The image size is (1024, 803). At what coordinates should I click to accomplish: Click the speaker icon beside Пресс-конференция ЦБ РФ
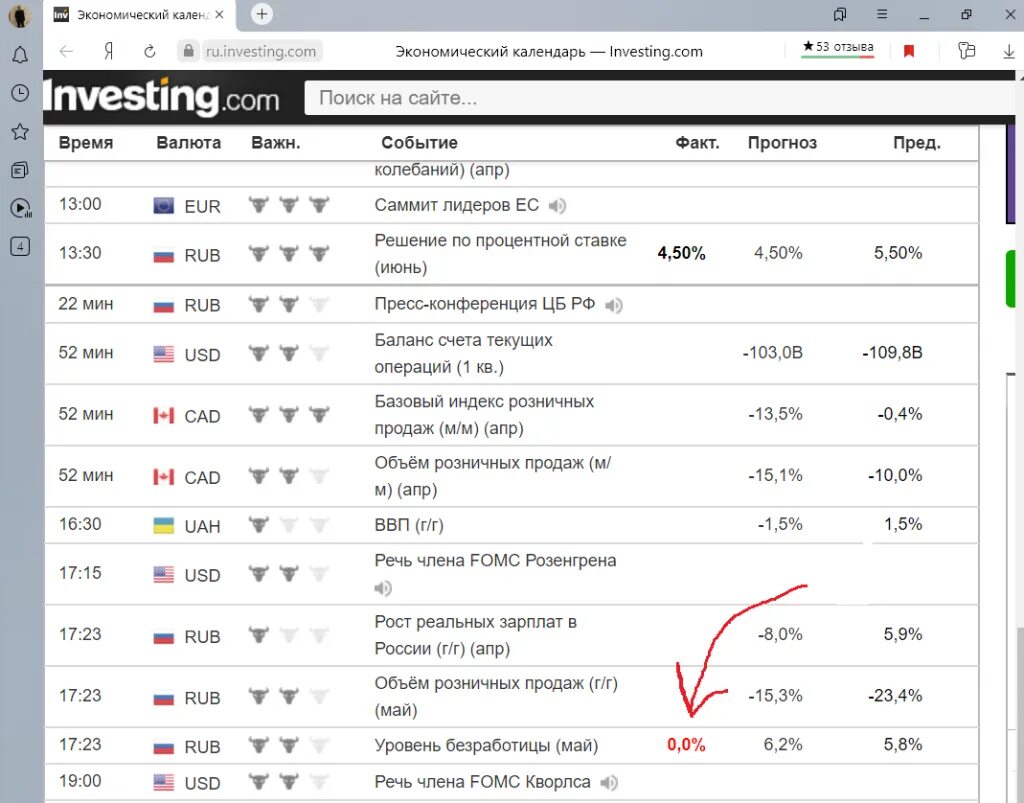click(614, 305)
